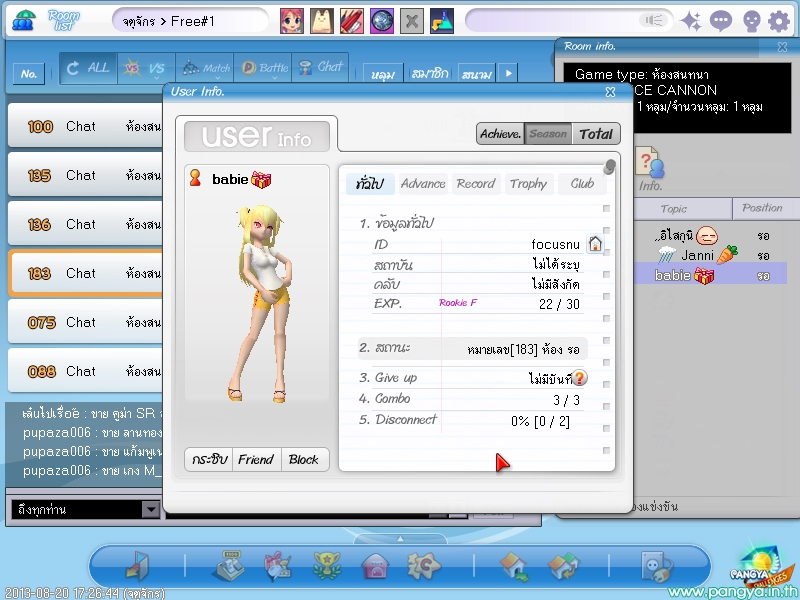Select room 088 Chat row
This screenshot has height=600, width=800.
pos(86,371)
